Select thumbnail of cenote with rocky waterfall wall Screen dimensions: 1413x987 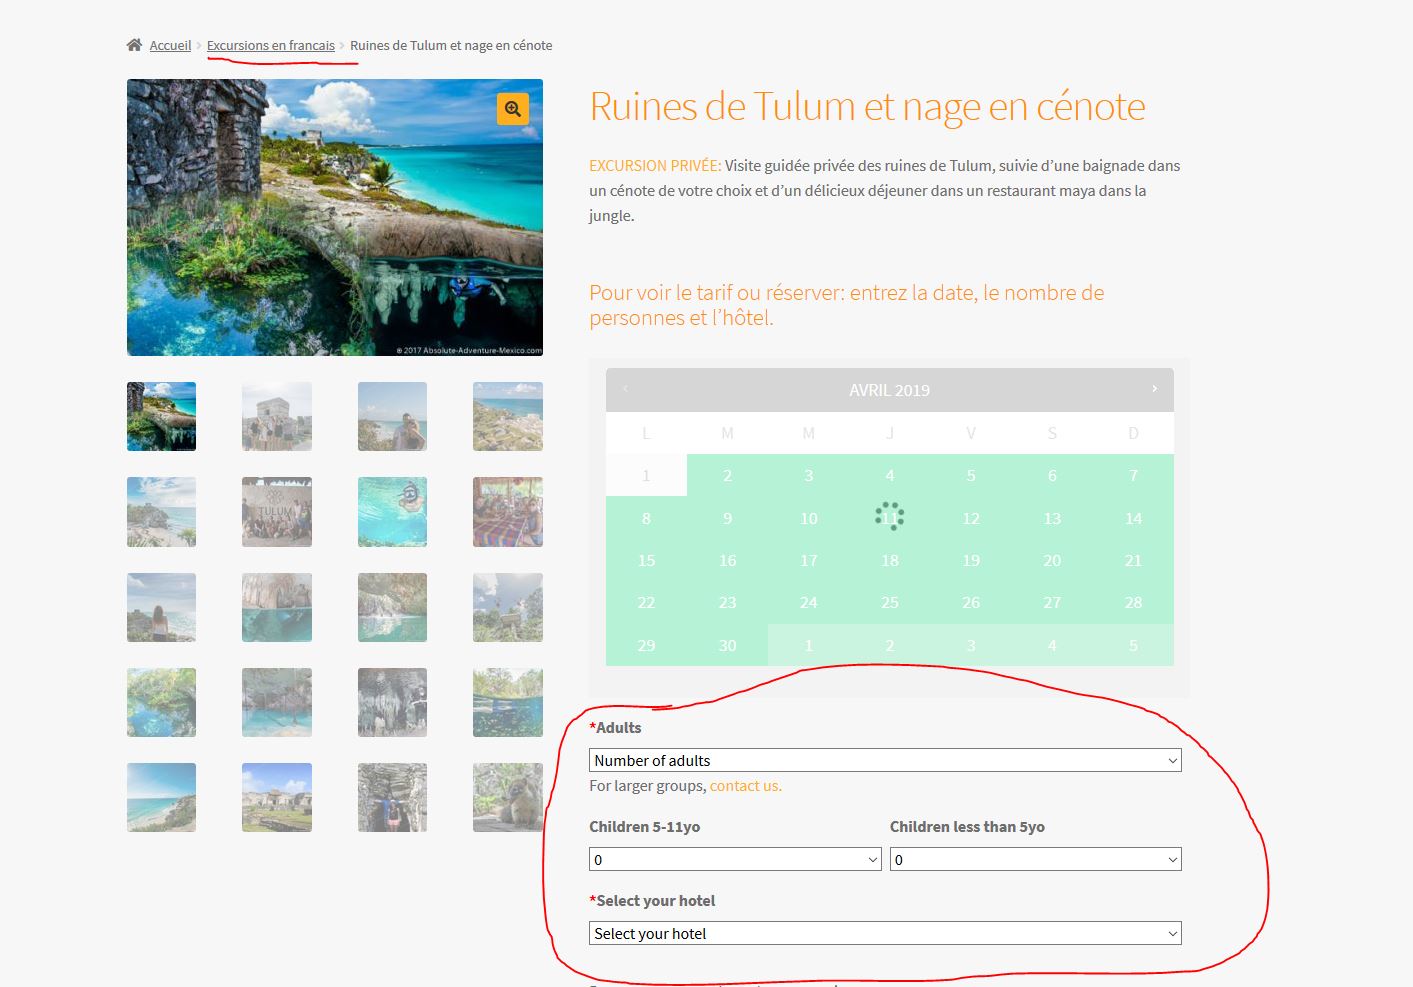click(392, 607)
